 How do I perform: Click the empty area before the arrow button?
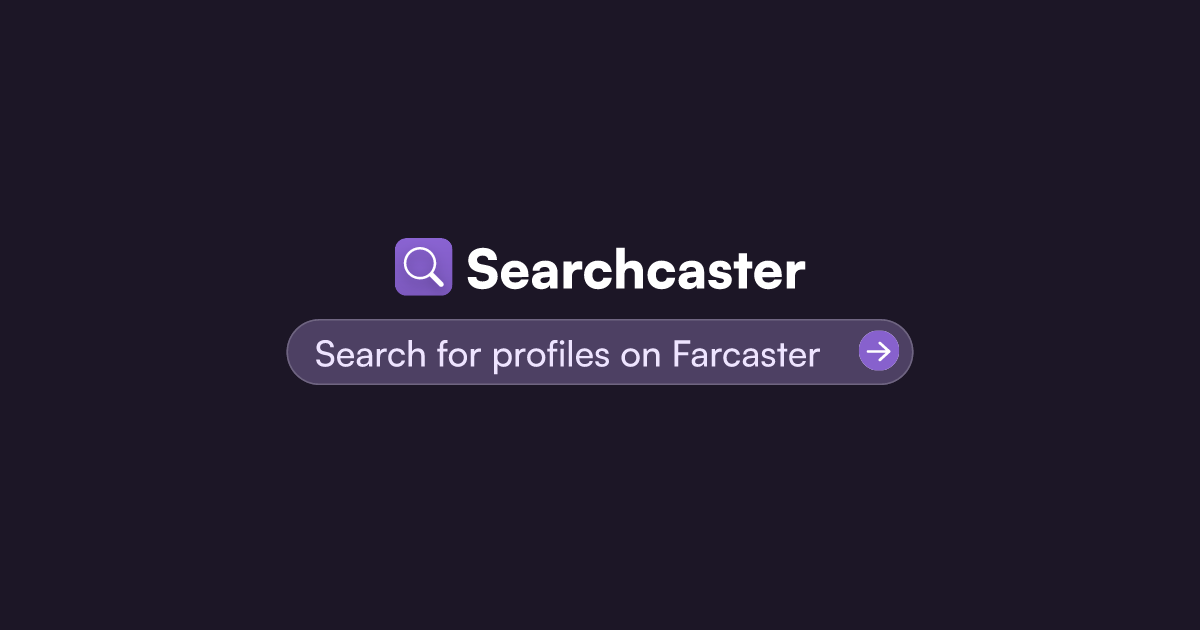840,352
